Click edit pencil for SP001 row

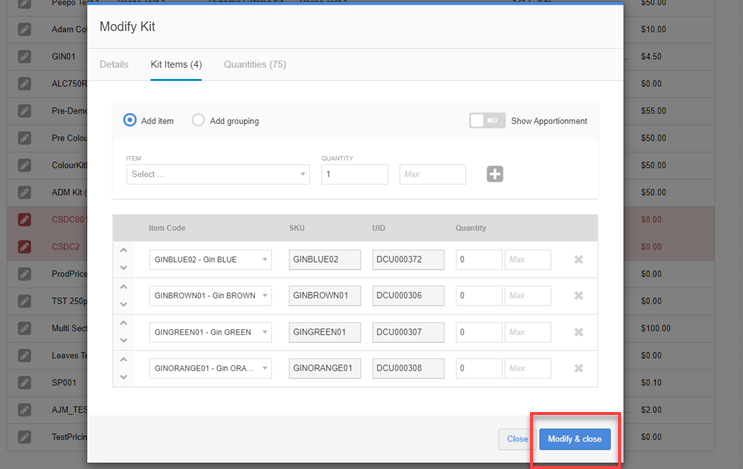(x=25, y=382)
